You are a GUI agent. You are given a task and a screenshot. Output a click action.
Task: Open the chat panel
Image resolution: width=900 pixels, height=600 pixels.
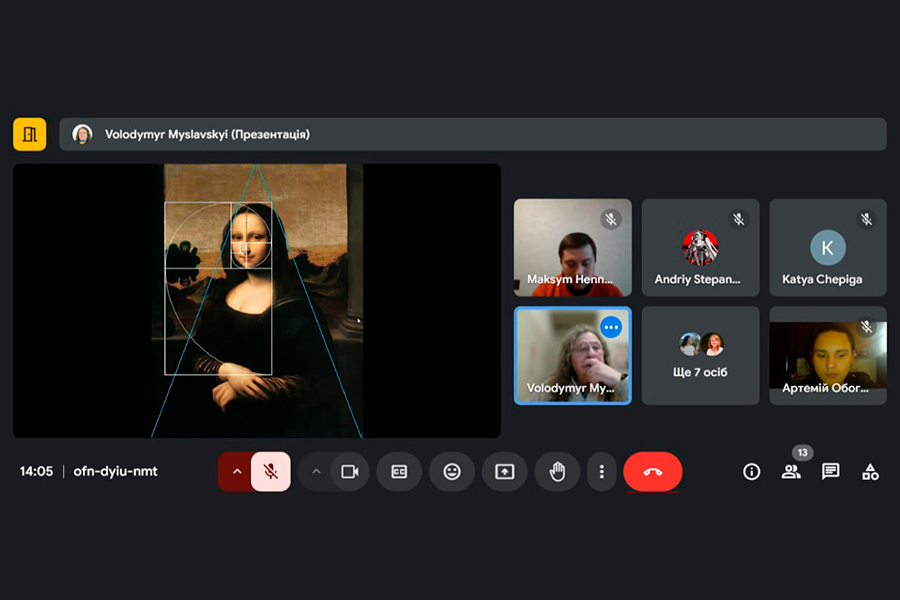[831, 471]
